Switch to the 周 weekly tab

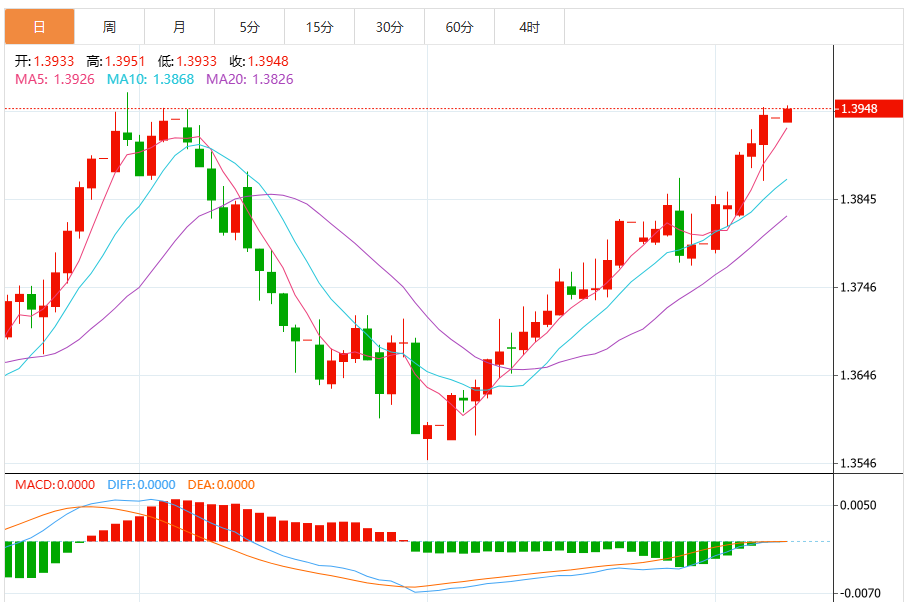click(x=109, y=27)
